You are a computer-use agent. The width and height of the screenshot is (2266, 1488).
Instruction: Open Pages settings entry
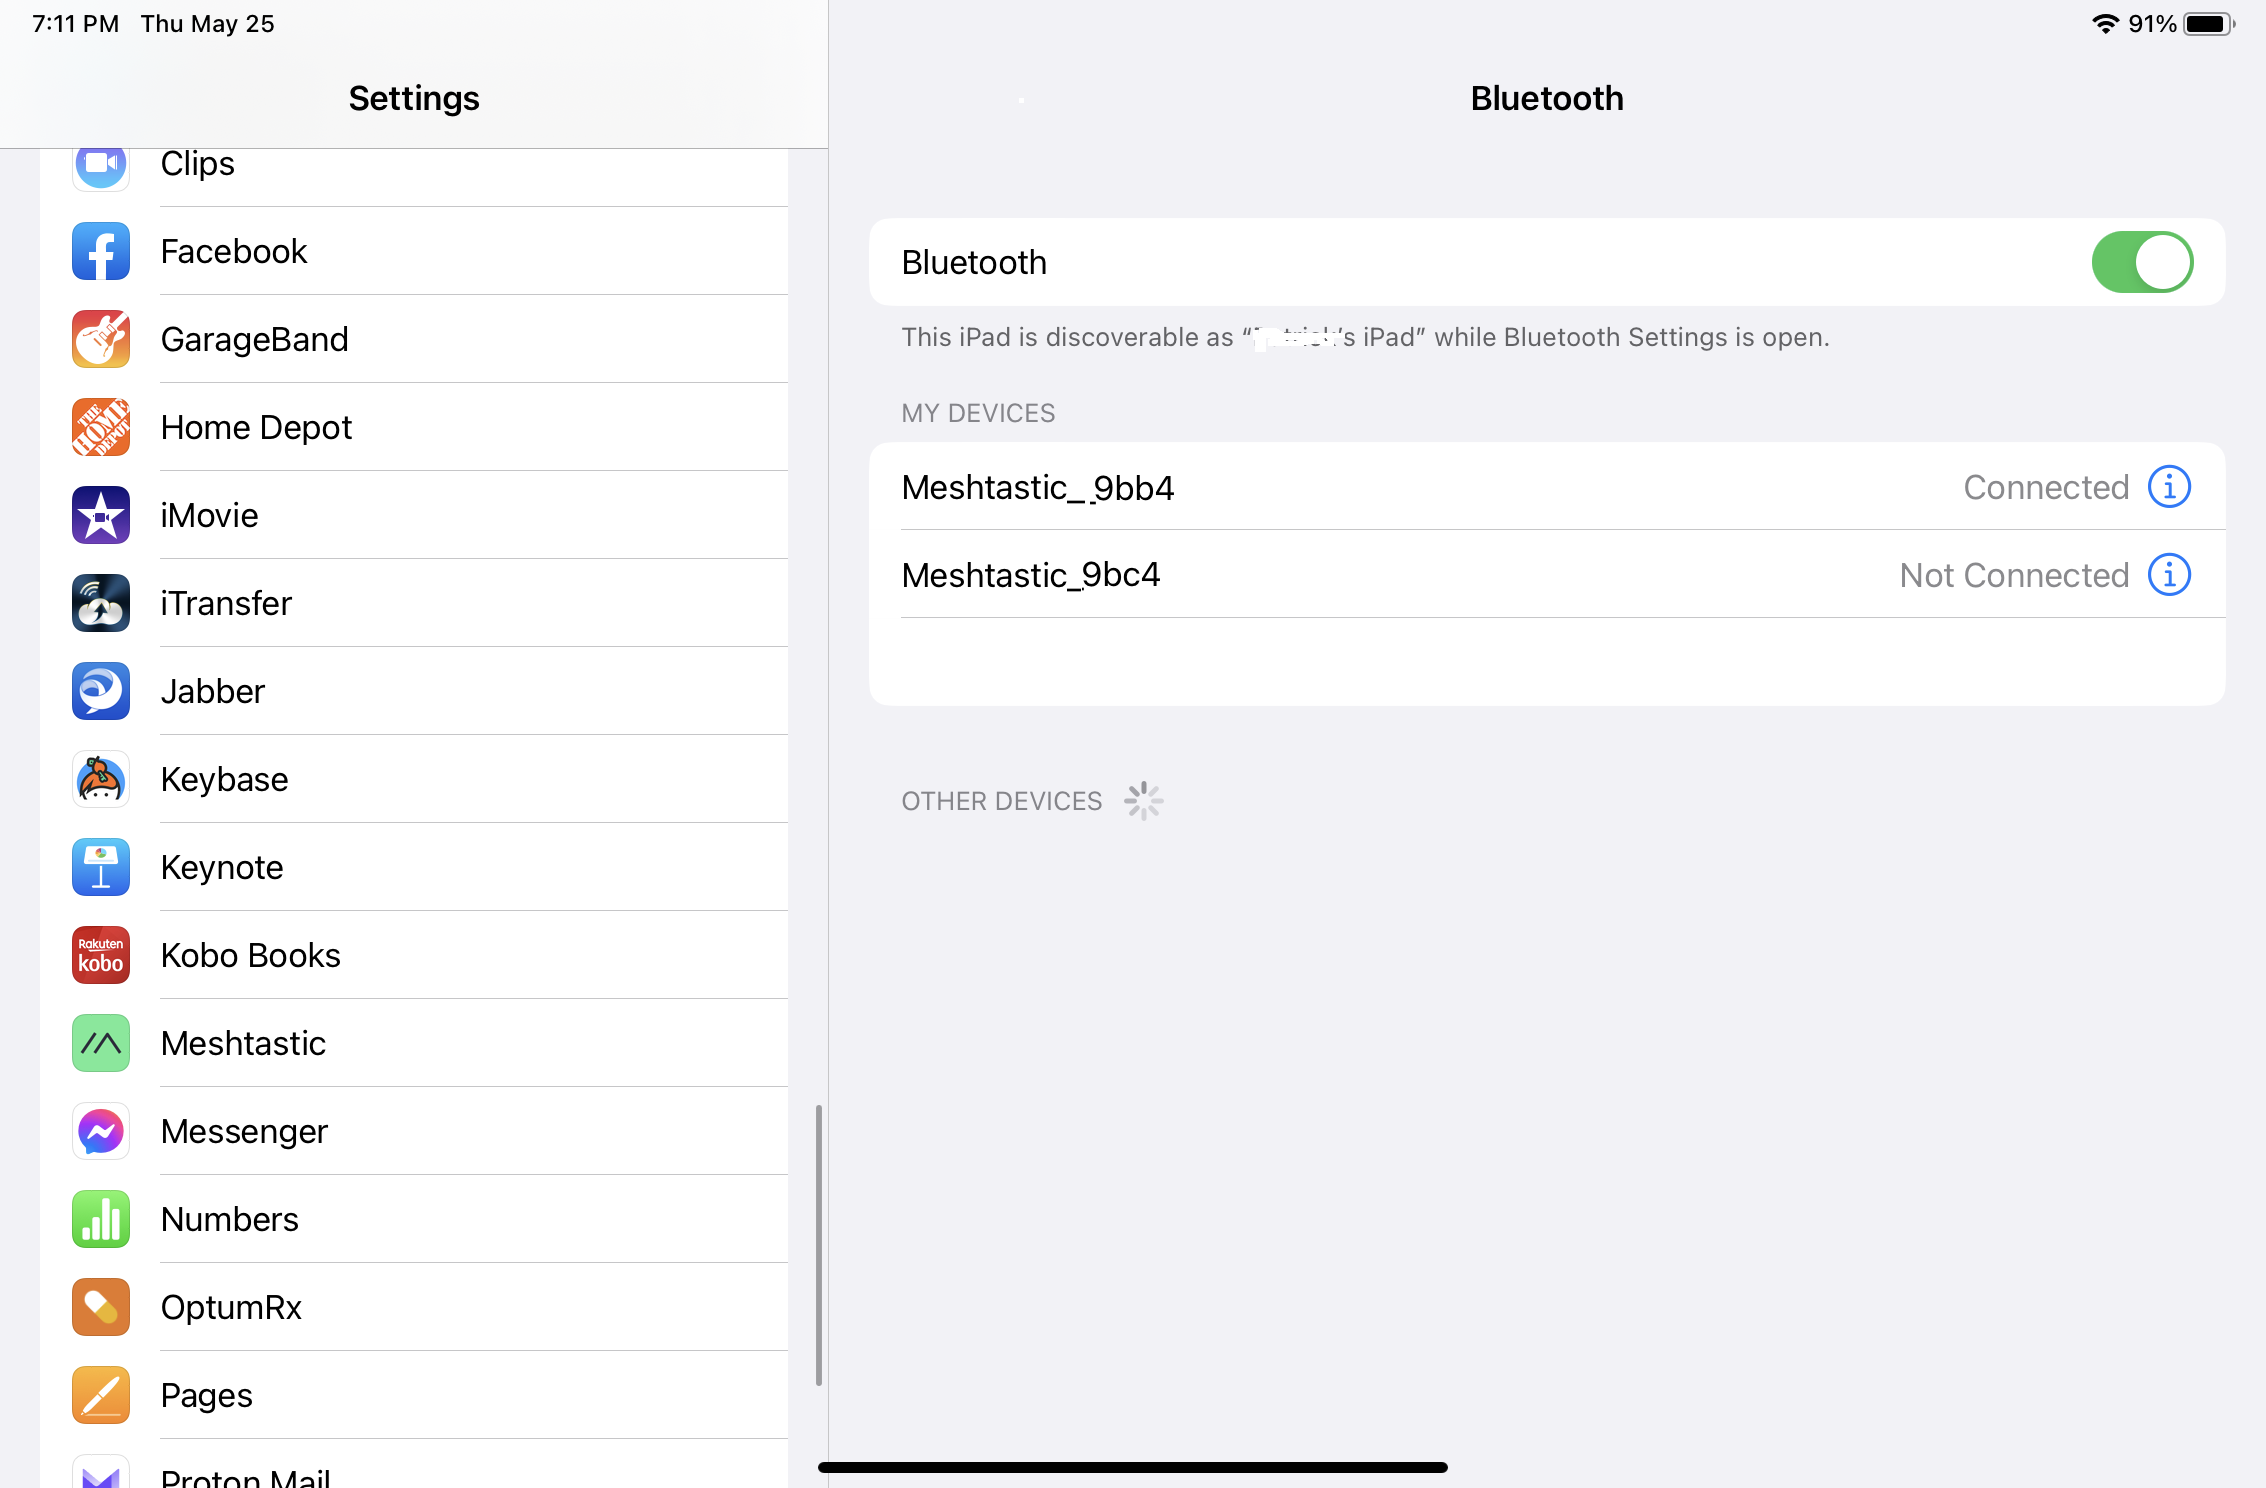(x=414, y=1395)
